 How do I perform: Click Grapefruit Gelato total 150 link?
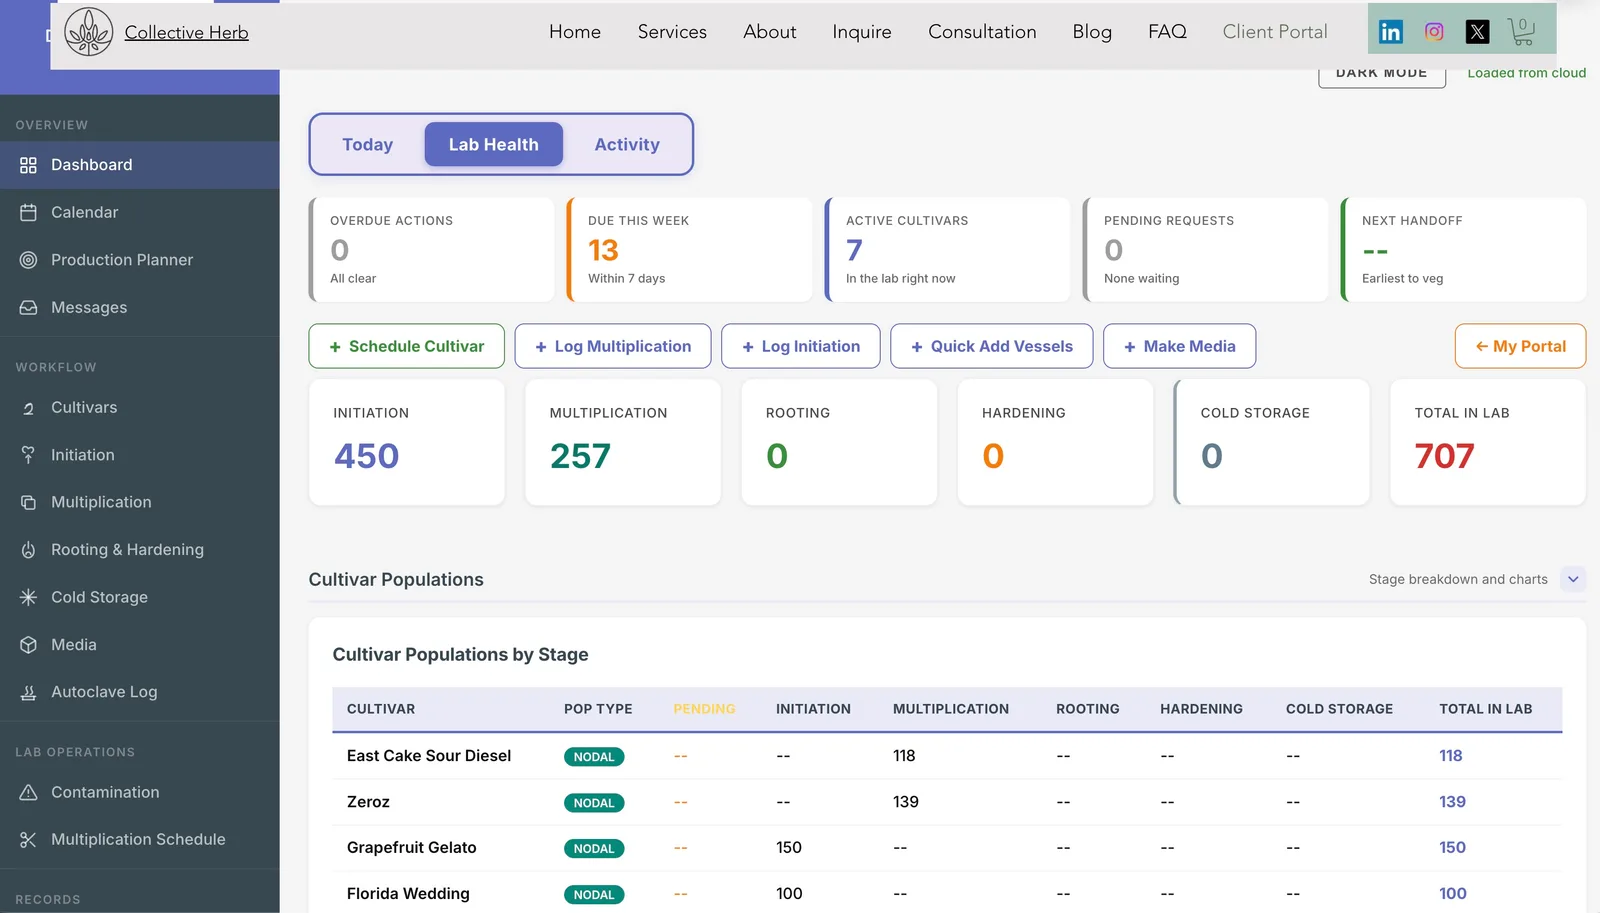(x=1452, y=848)
